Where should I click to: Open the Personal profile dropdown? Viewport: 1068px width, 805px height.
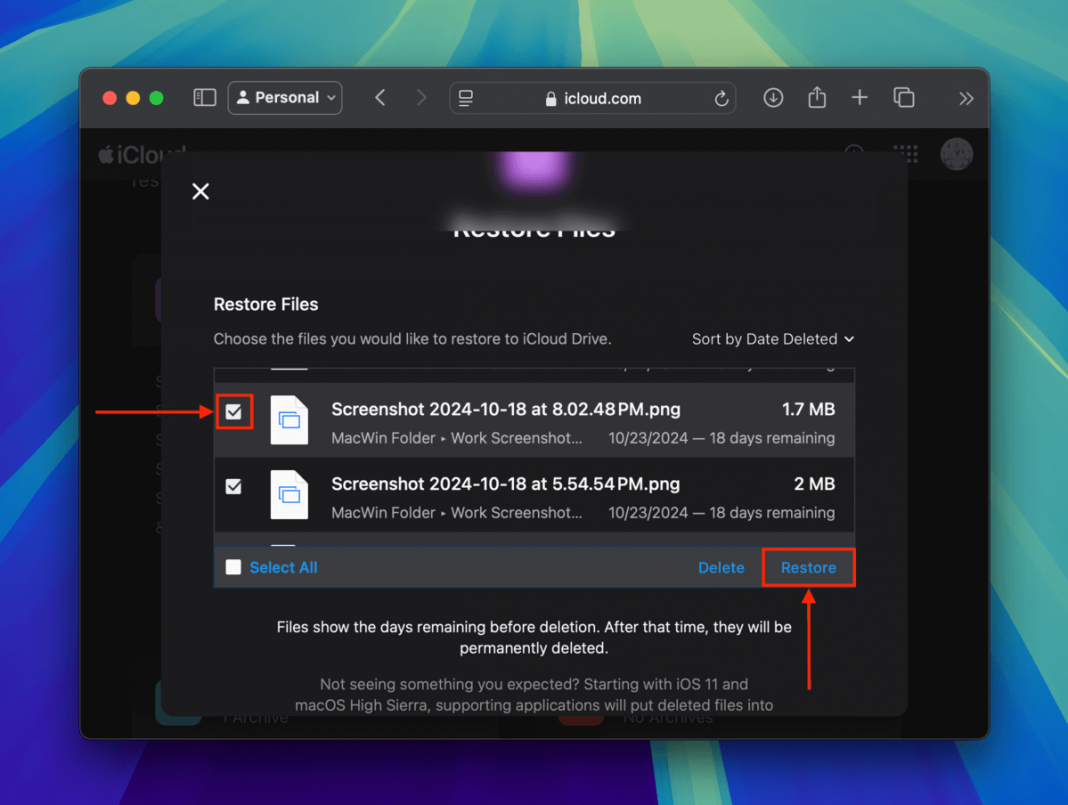click(x=285, y=97)
